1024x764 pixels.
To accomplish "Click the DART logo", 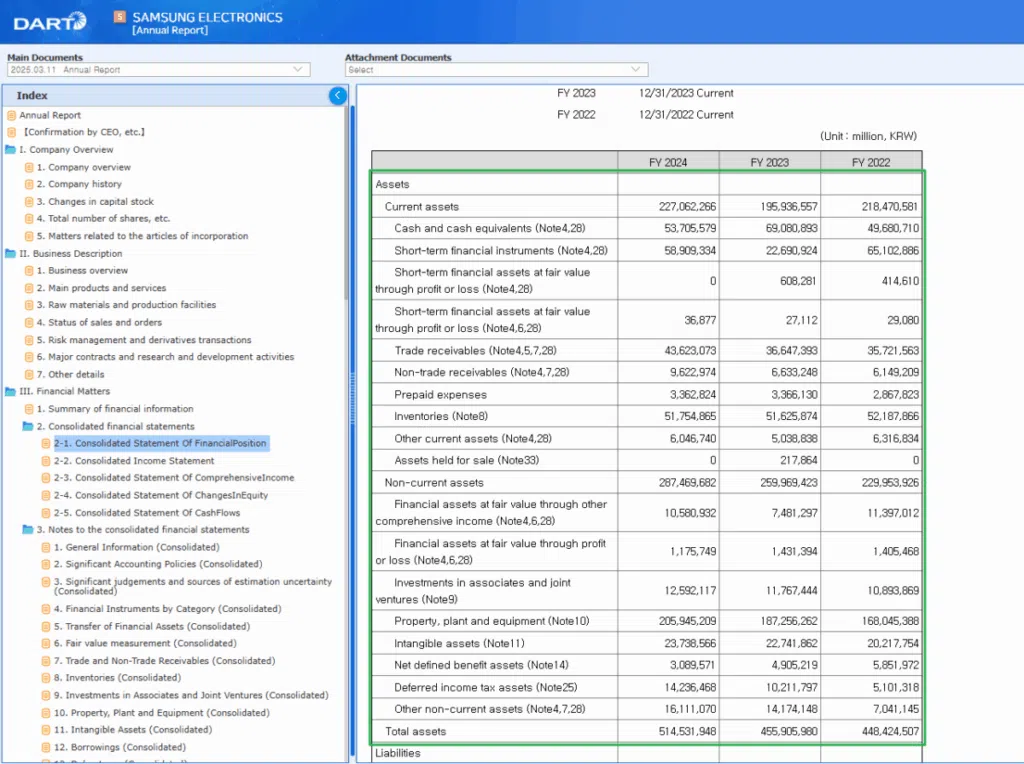I will [x=49, y=21].
